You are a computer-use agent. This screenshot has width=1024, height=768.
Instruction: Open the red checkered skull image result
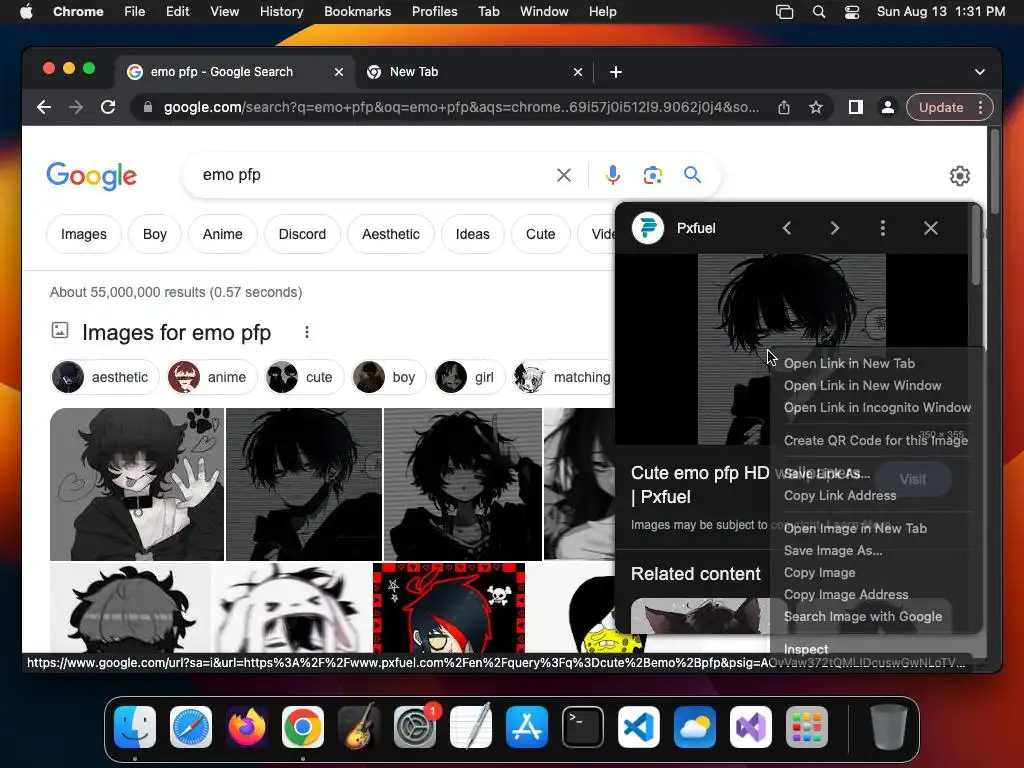tap(449, 608)
